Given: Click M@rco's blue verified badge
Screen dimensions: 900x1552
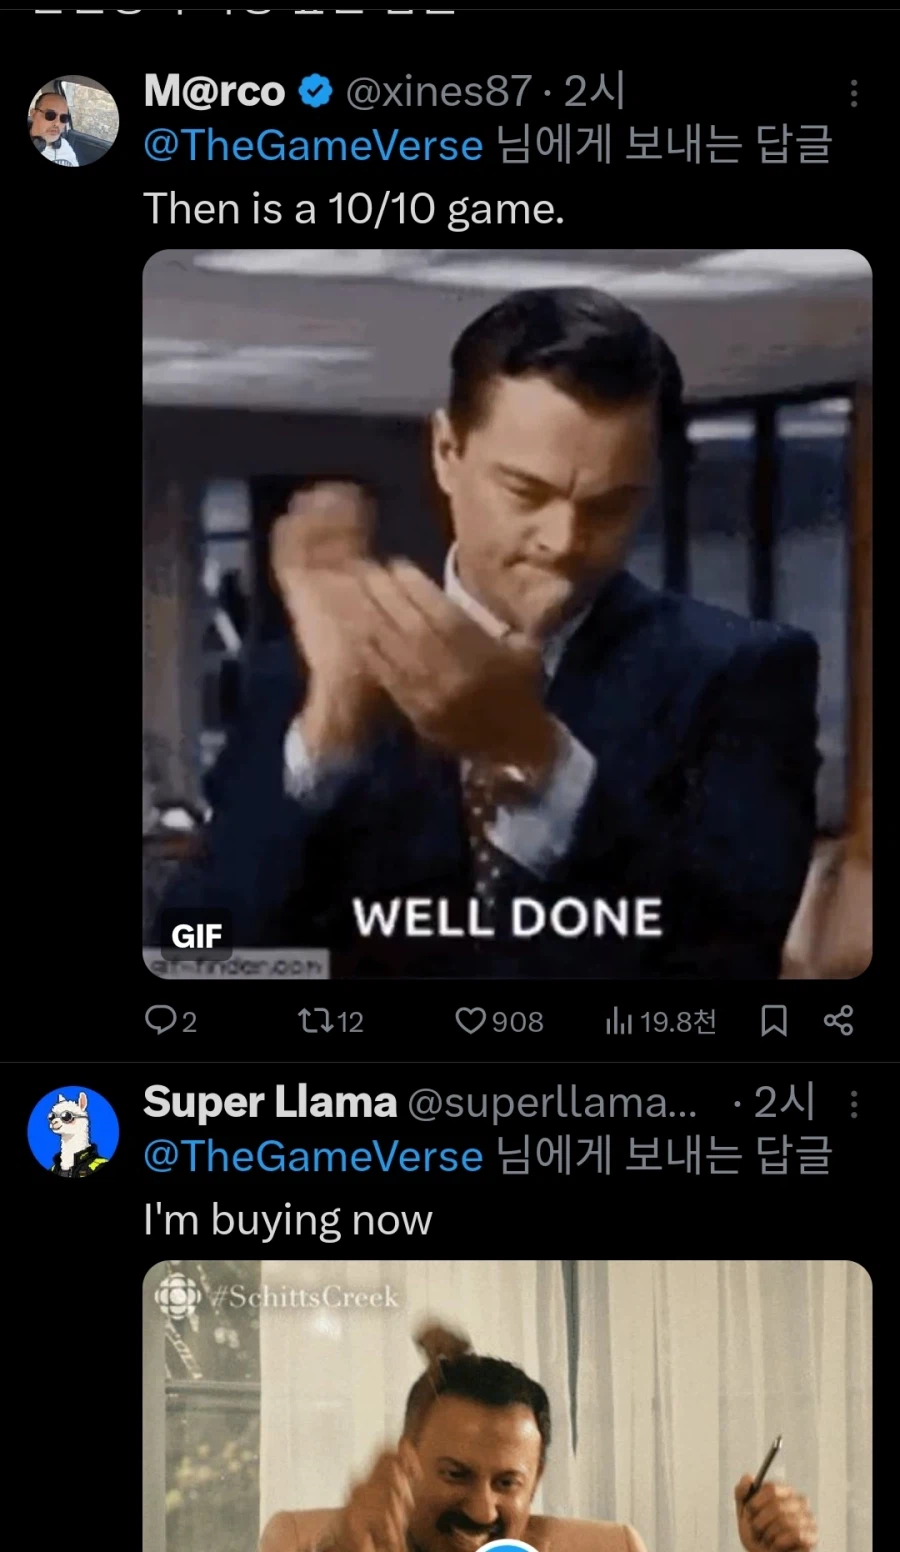Looking at the screenshot, I should [x=316, y=92].
